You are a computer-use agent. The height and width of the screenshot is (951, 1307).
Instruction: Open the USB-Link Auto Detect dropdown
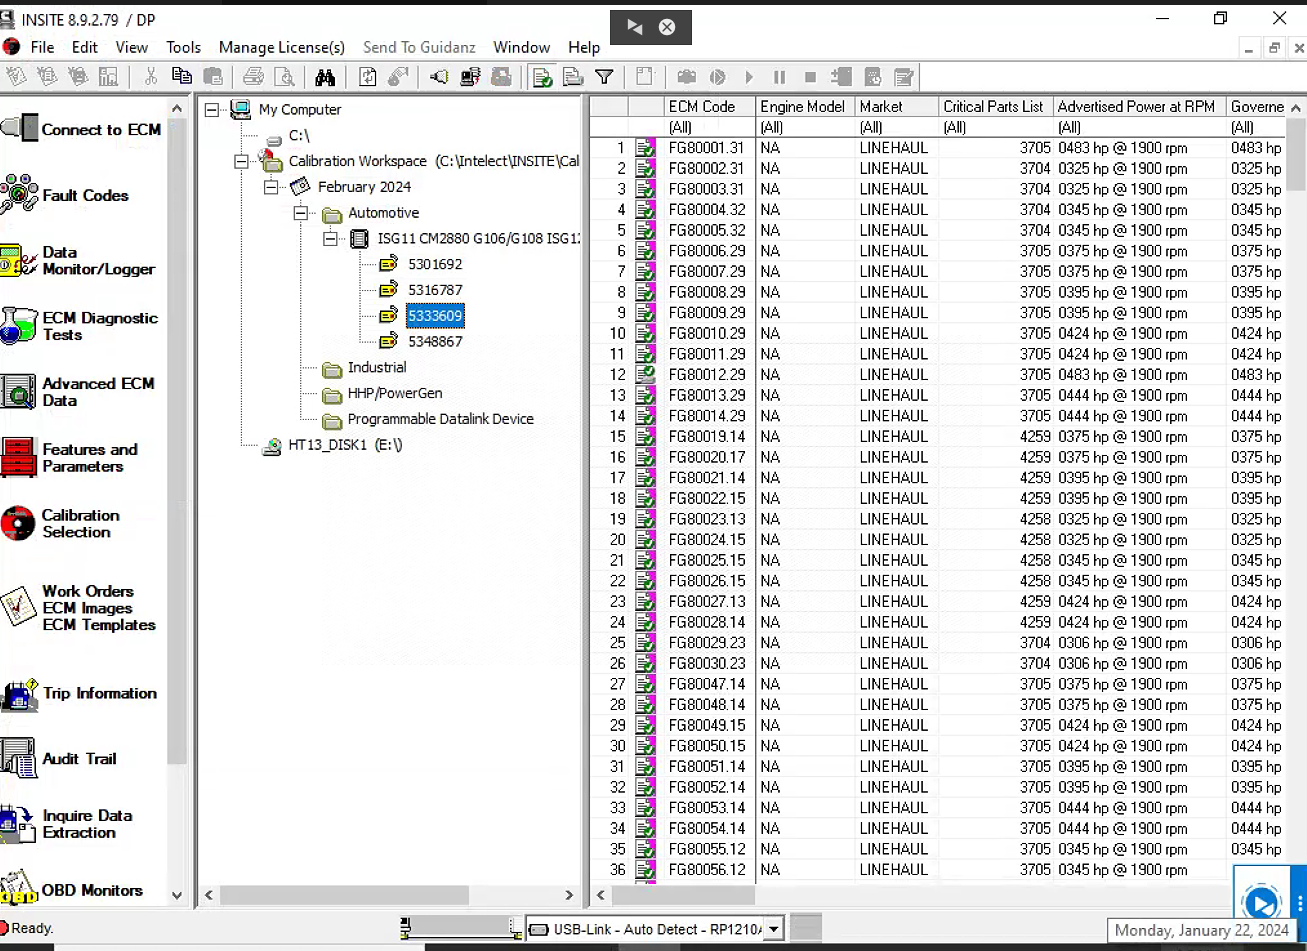pyautogui.click(x=773, y=929)
